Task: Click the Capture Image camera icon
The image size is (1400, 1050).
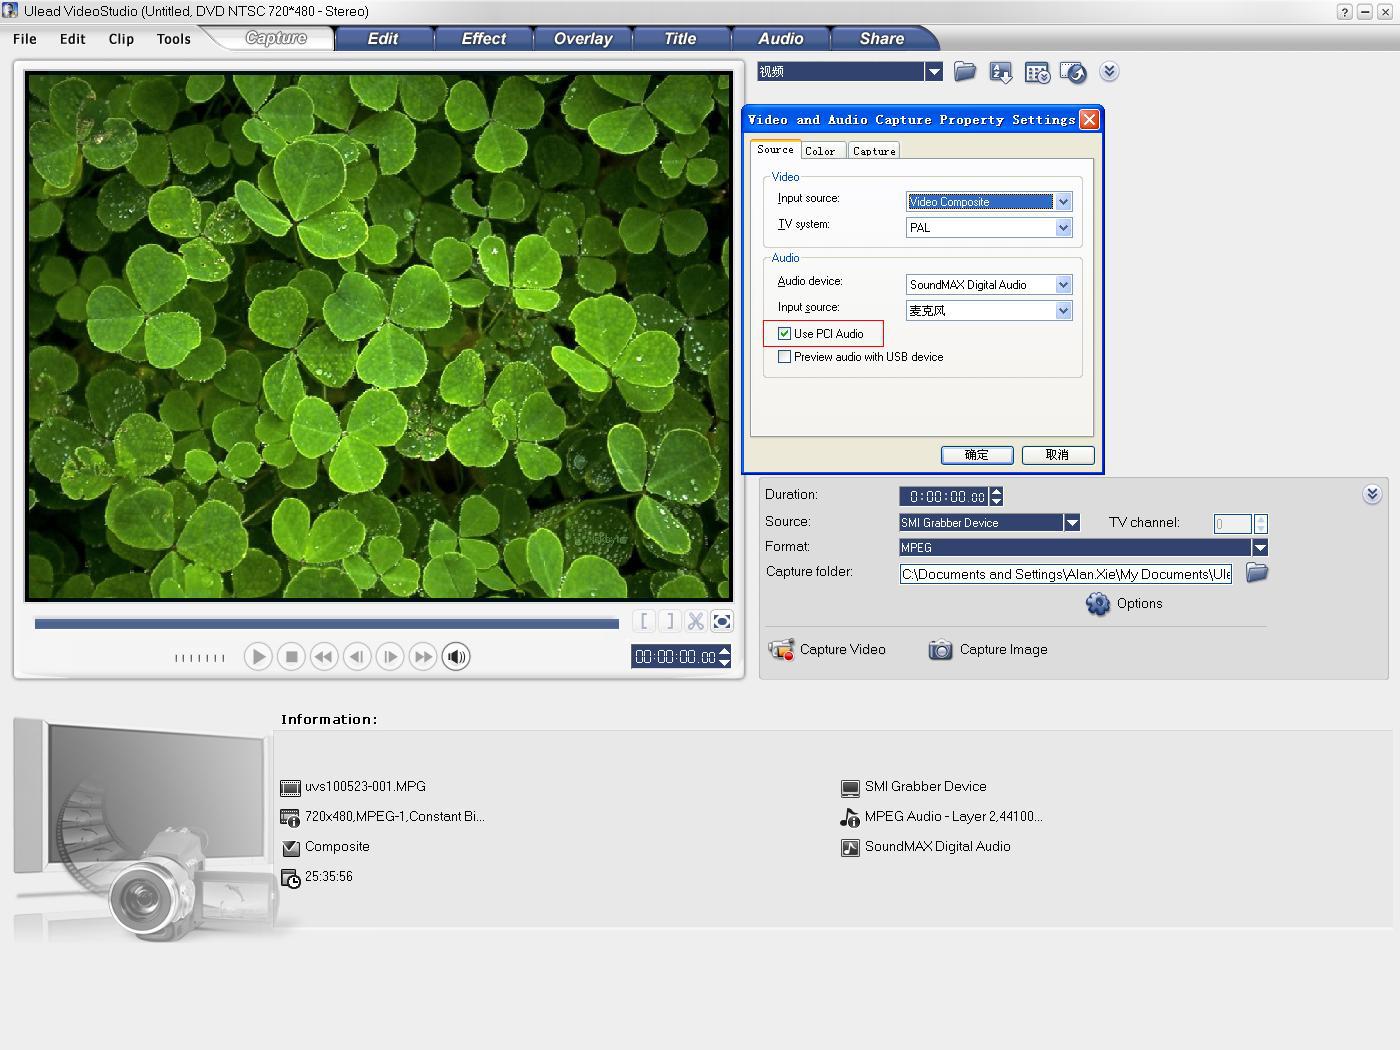Action: point(940,650)
